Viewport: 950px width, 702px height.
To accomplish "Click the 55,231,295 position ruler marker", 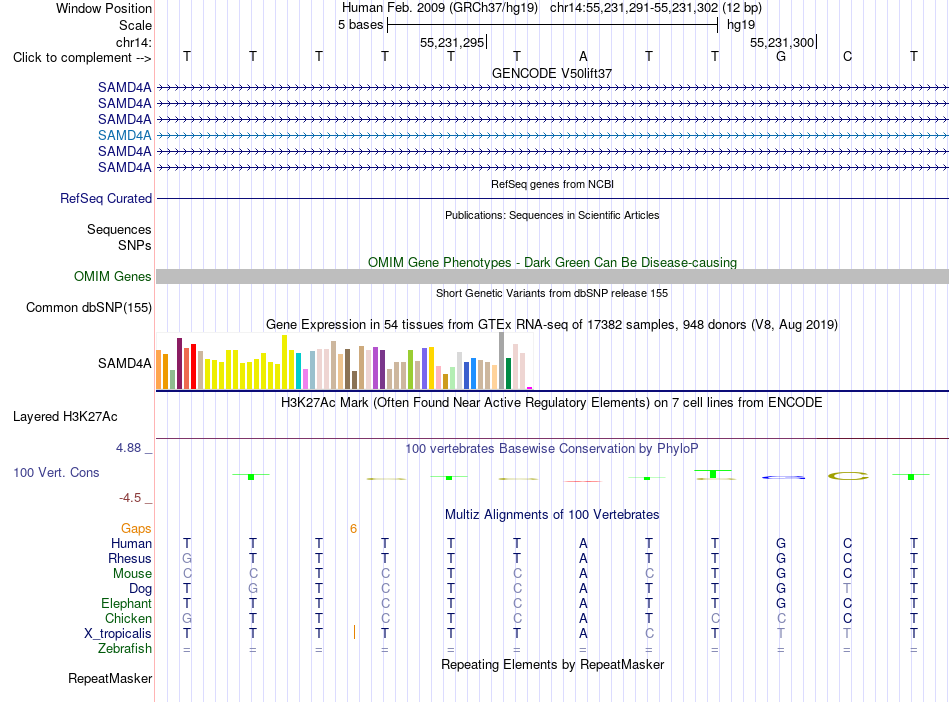I will (x=453, y=42).
